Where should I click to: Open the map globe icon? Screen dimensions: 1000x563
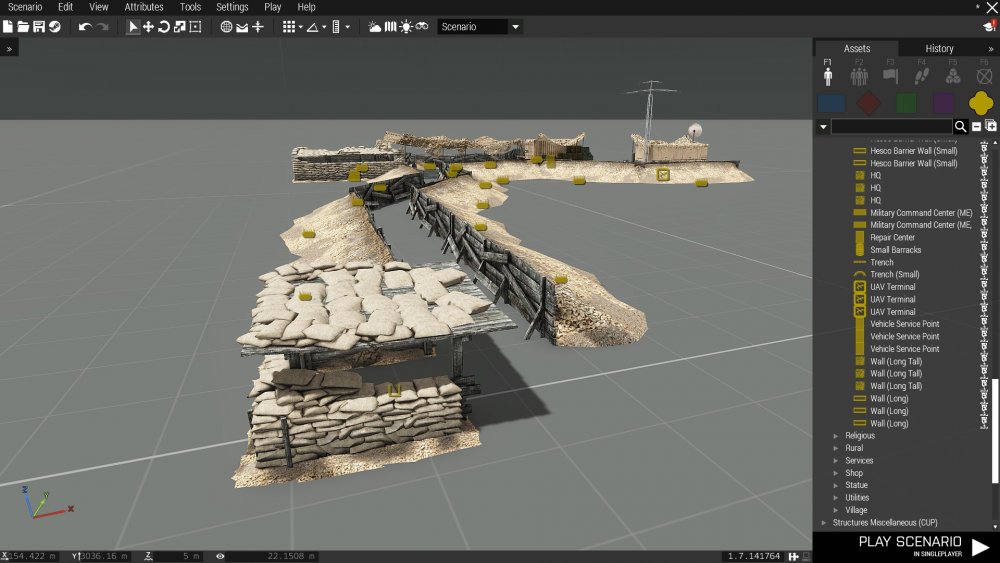pyautogui.click(x=226, y=27)
